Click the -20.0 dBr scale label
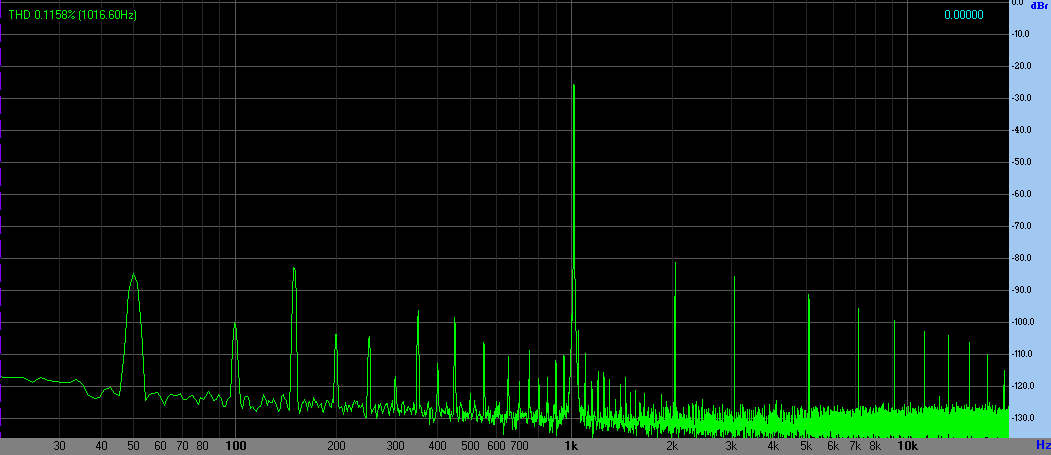The width and height of the screenshot is (1051, 455). click(1021, 66)
